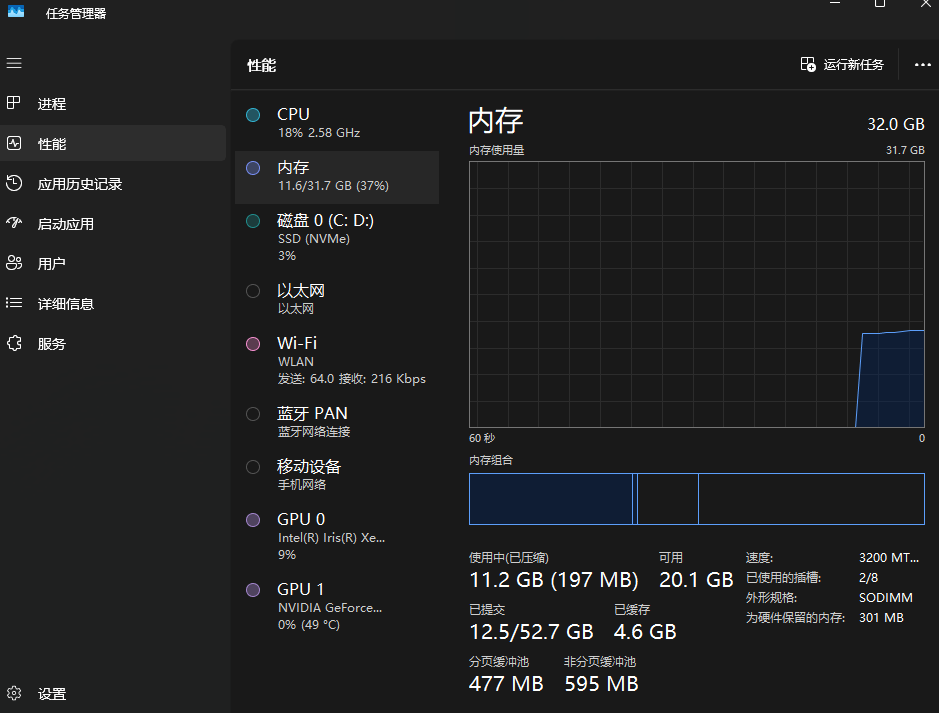This screenshot has width=939, height=713.
Task: Click the 运行新任务 button
Action: (842, 65)
